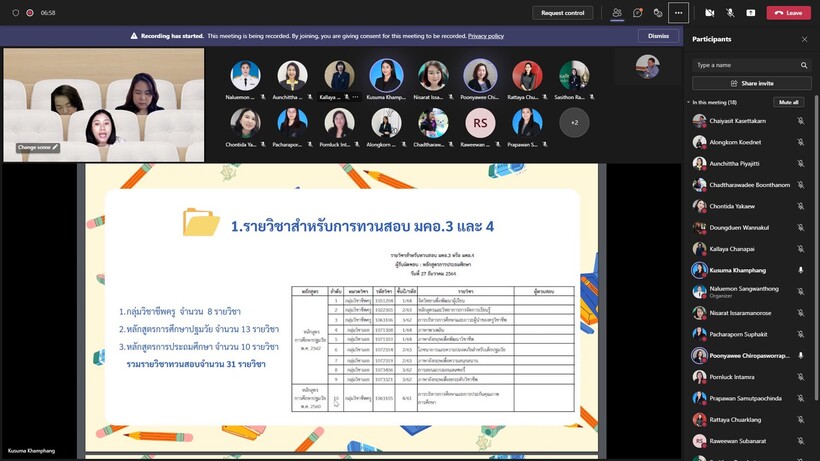Click the Privacy policy link
The height and width of the screenshot is (461, 820).
pyautogui.click(x=484, y=35)
